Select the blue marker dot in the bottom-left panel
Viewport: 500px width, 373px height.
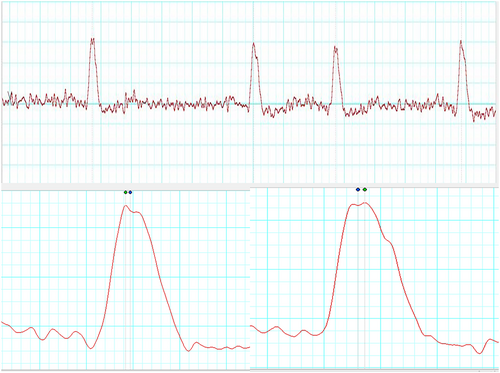click(130, 192)
